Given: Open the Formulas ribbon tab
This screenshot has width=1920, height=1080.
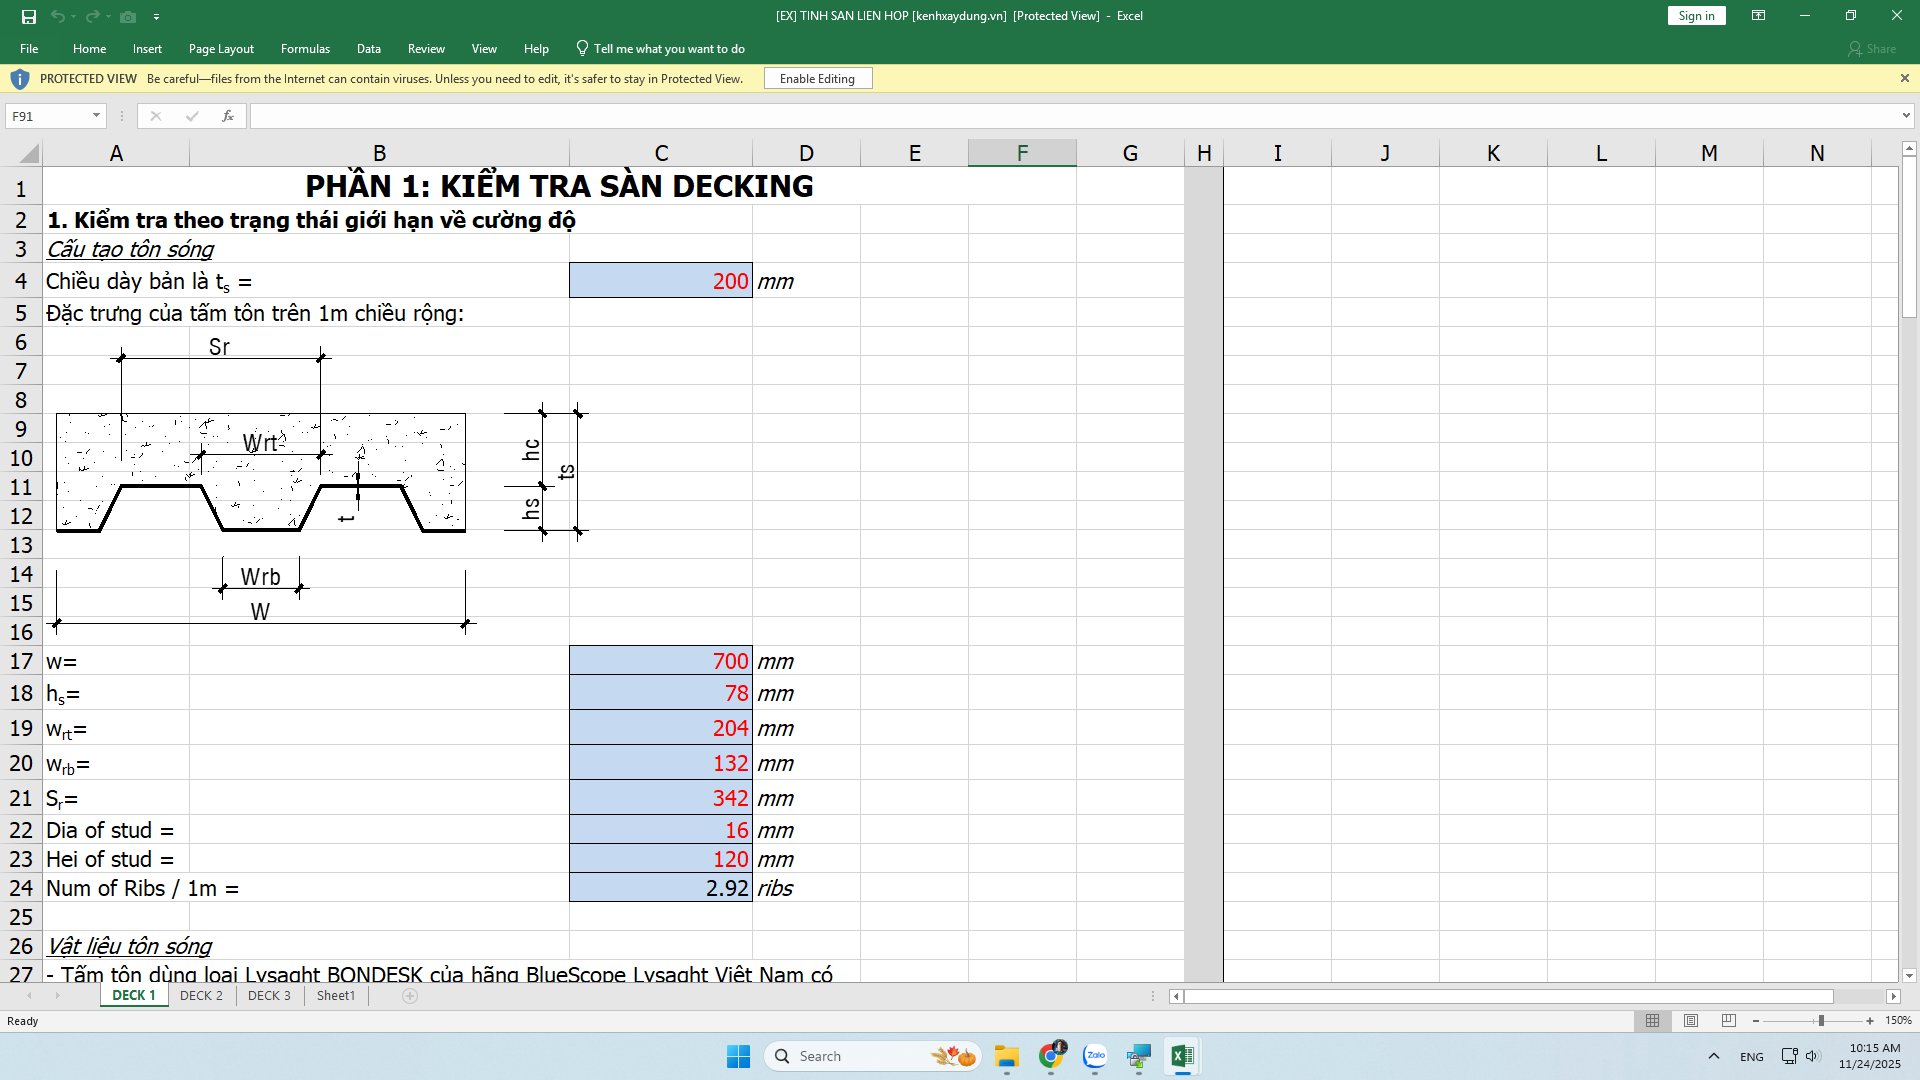Looking at the screenshot, I should 305,49.
